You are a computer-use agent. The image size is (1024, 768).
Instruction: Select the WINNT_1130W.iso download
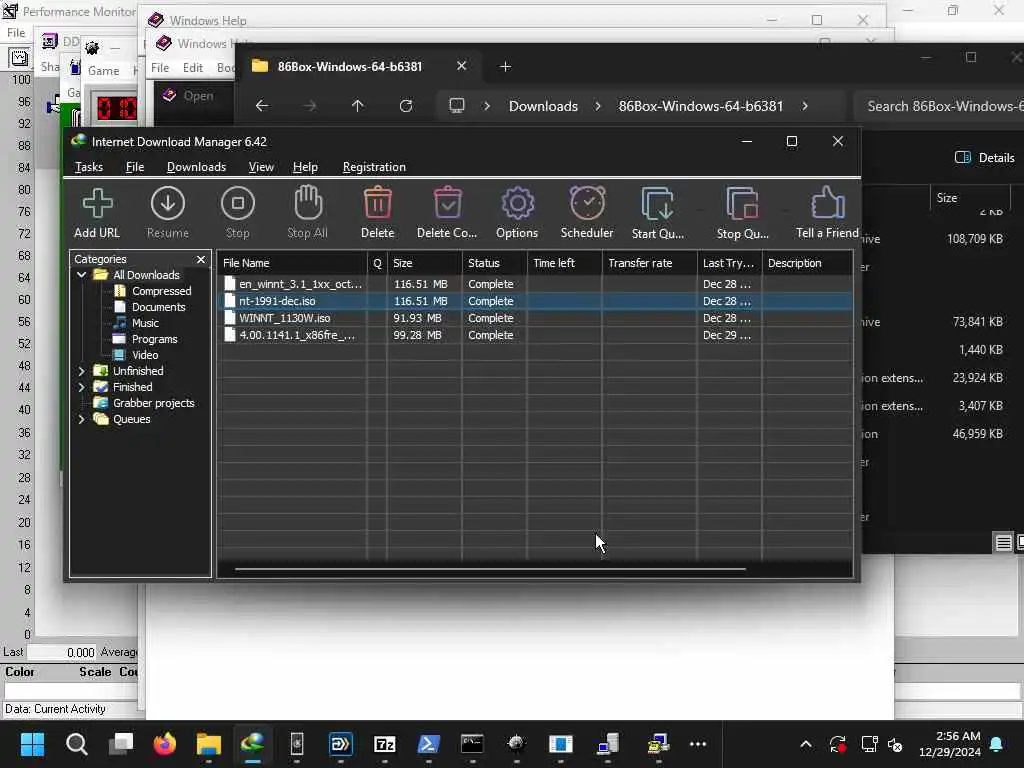pos(536,318)
